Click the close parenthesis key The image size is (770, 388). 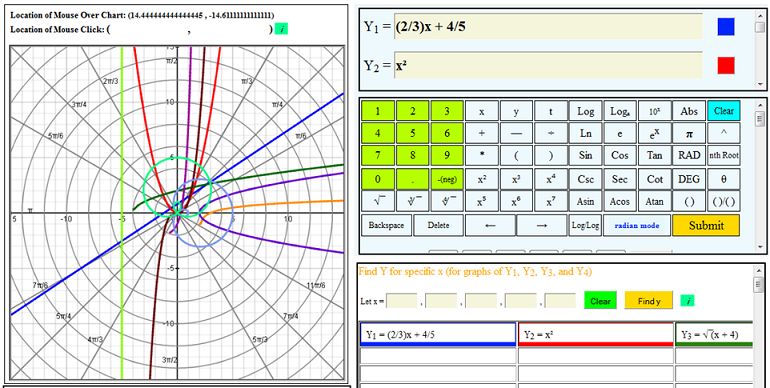550,155
